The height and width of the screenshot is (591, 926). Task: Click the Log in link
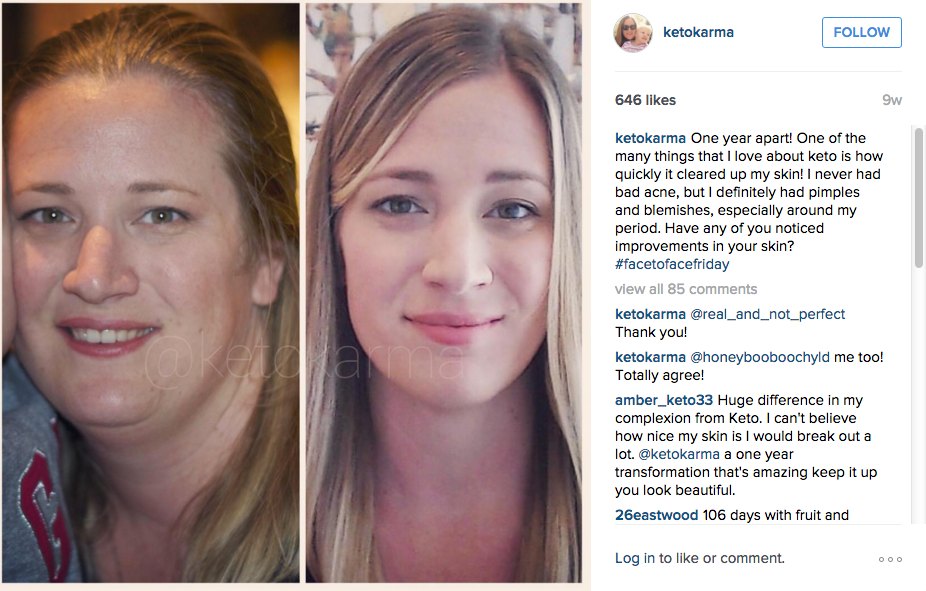[635, 559]
